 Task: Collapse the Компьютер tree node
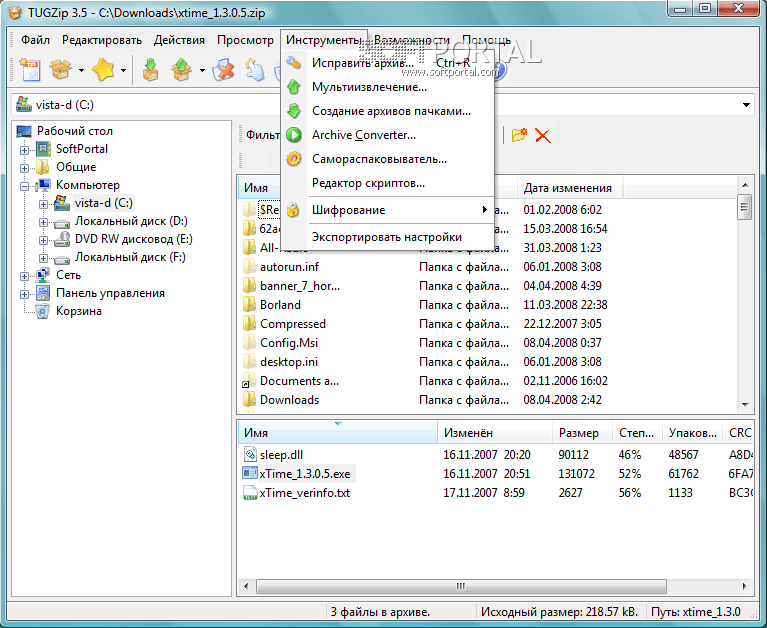[x=24, y=186]
